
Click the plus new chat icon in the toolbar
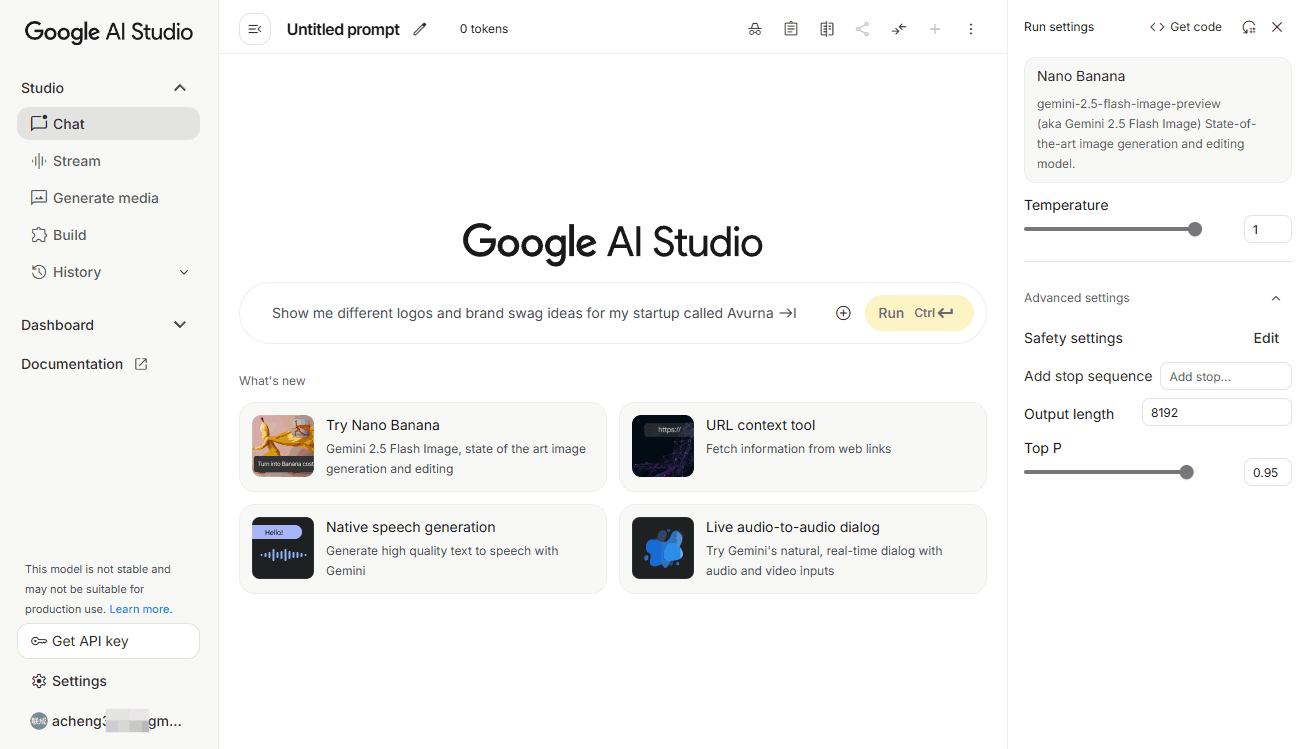click(935, 29)
